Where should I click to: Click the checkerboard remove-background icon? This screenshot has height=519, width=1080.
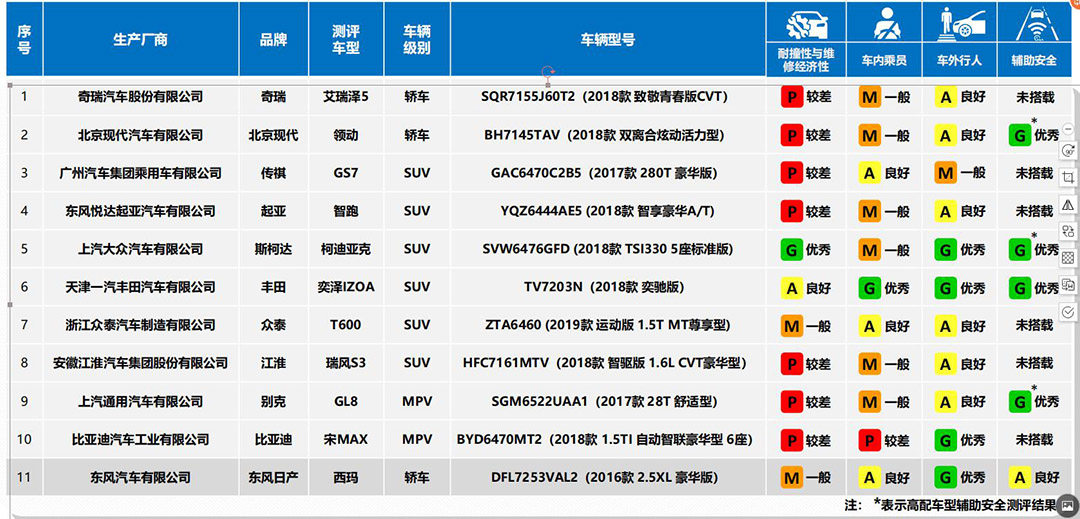coord(1068,258)
